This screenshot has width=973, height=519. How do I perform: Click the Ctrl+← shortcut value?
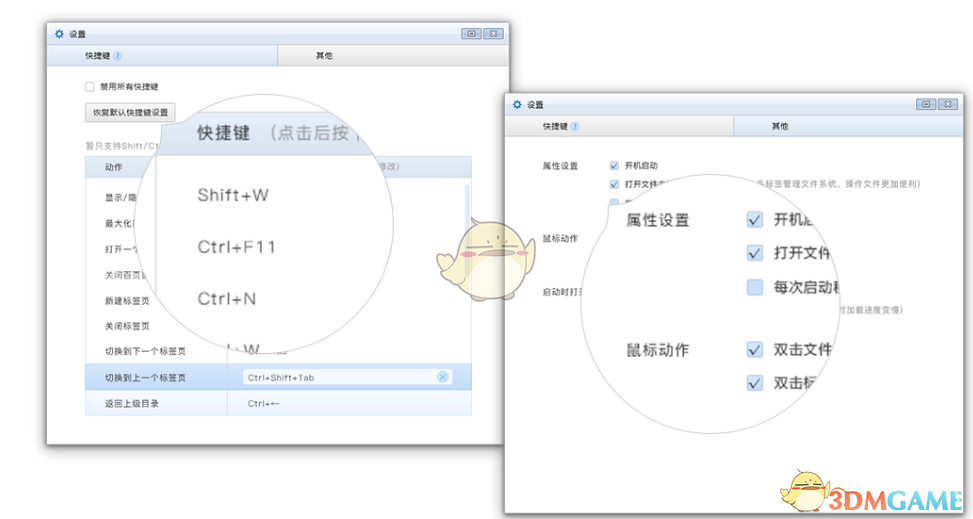264,404
